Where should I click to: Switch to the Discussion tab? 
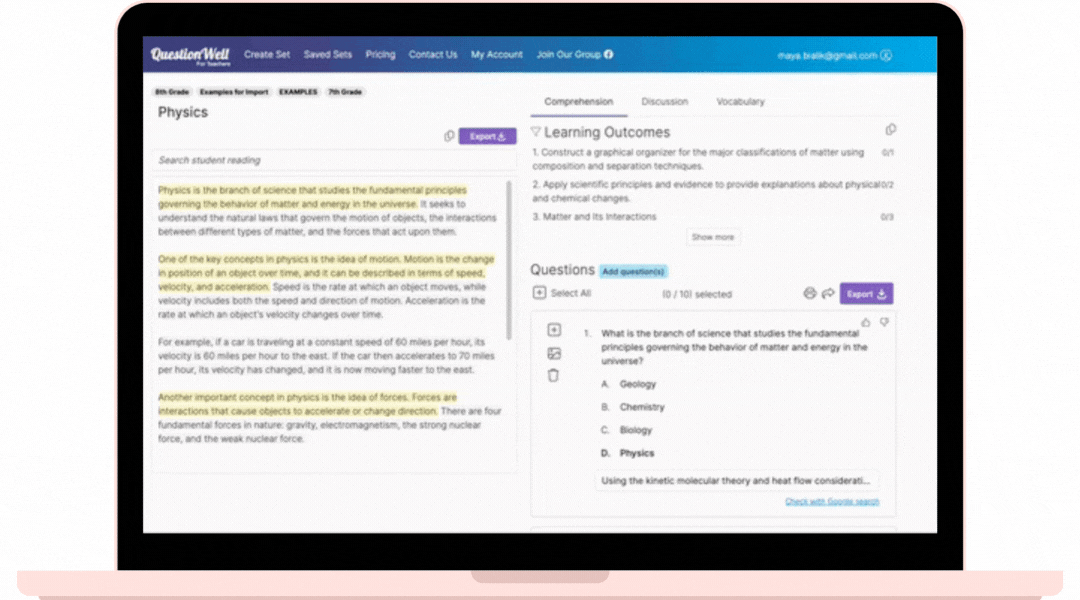coord(665,102)
